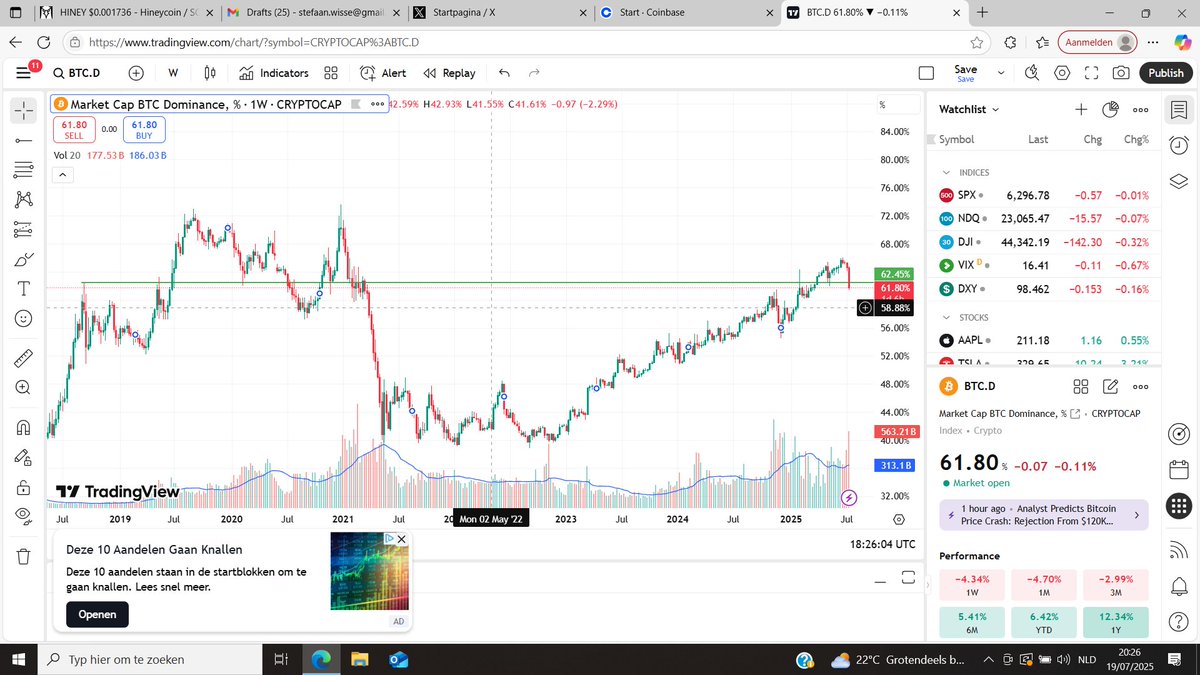Click the 61.80 BUY button
The width and height of the screenshot is (1200, 675).
tap(144, 129)
